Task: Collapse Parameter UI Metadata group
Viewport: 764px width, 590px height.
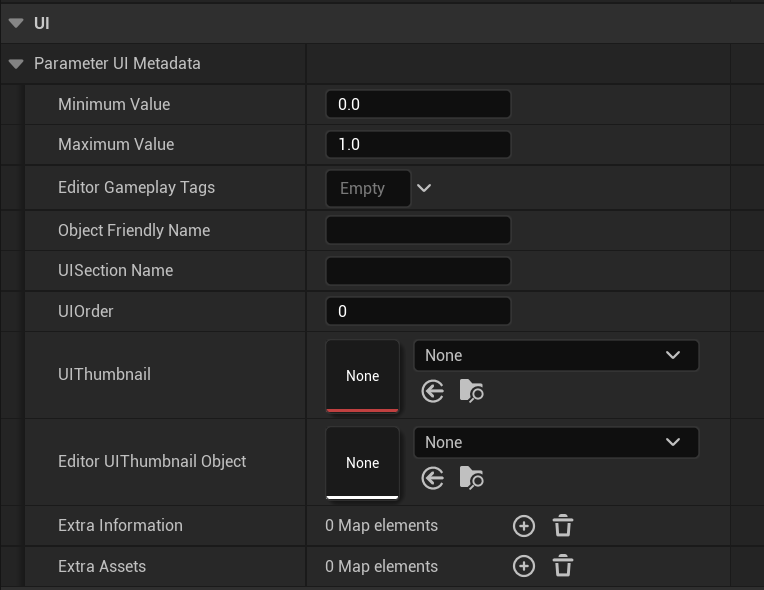Action: point(16,63)
